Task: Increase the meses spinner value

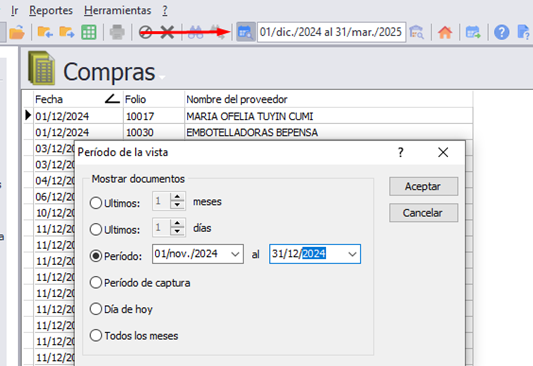Action: pos(177,197)
